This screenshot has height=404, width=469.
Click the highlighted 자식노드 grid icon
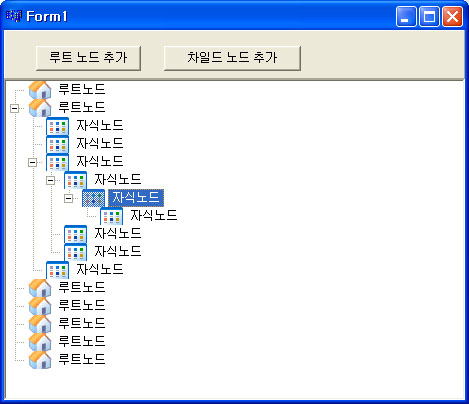click(94, 198)
